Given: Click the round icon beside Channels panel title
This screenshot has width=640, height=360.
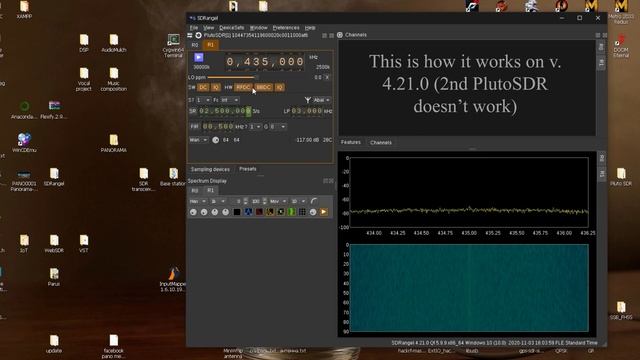Looking at the screenshot, I should point(340,35).
